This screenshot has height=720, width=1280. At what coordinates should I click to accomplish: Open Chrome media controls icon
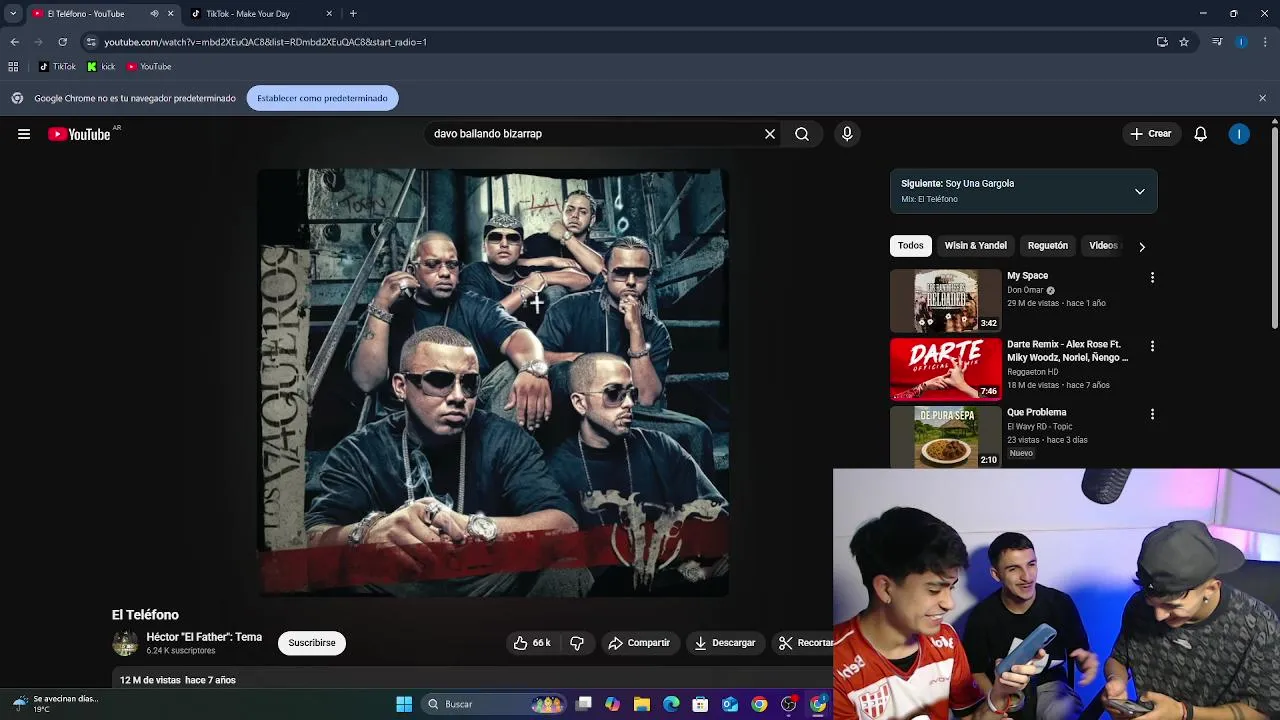click(1217, 42)
